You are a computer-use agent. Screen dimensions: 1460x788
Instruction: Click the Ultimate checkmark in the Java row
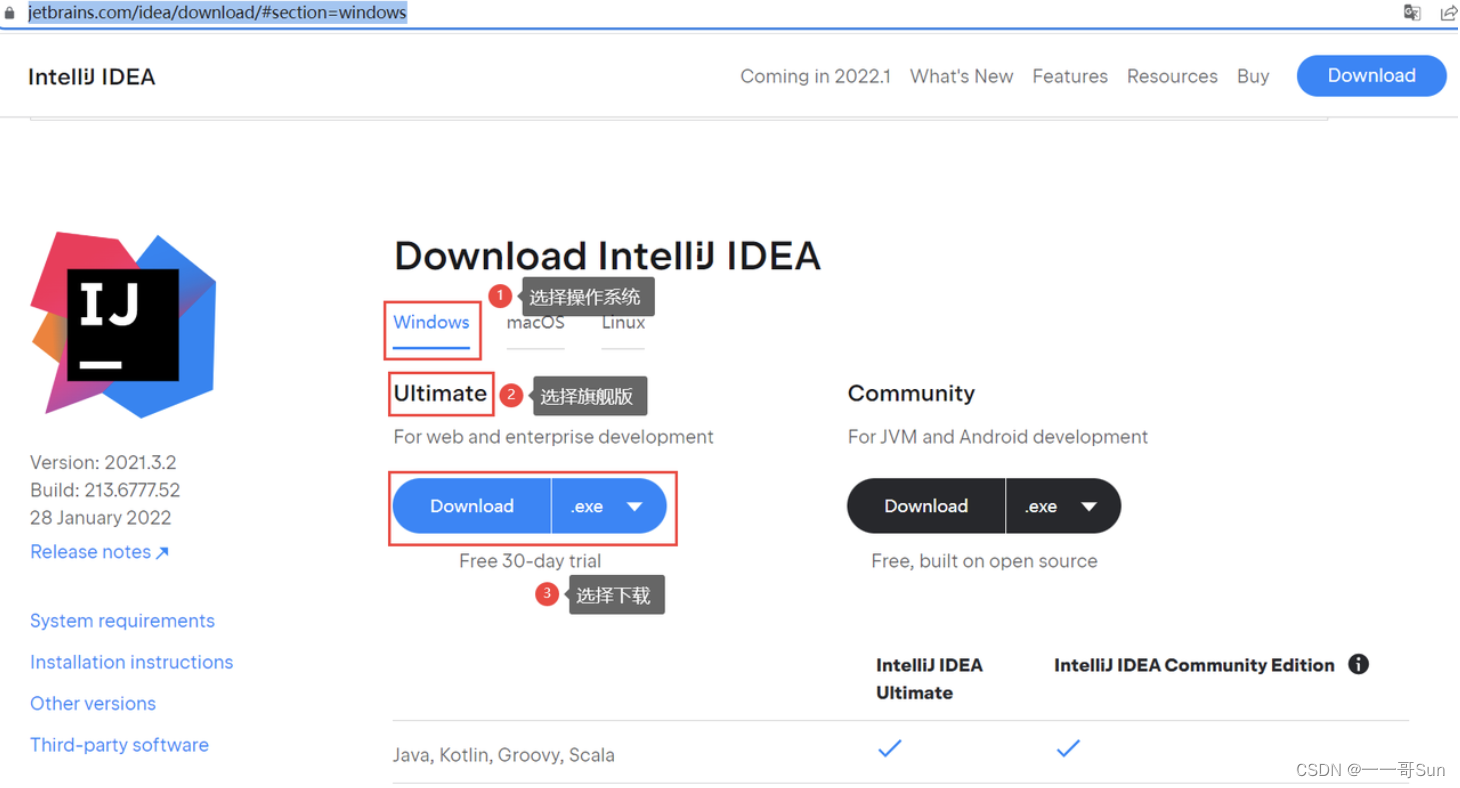(889, 748)
